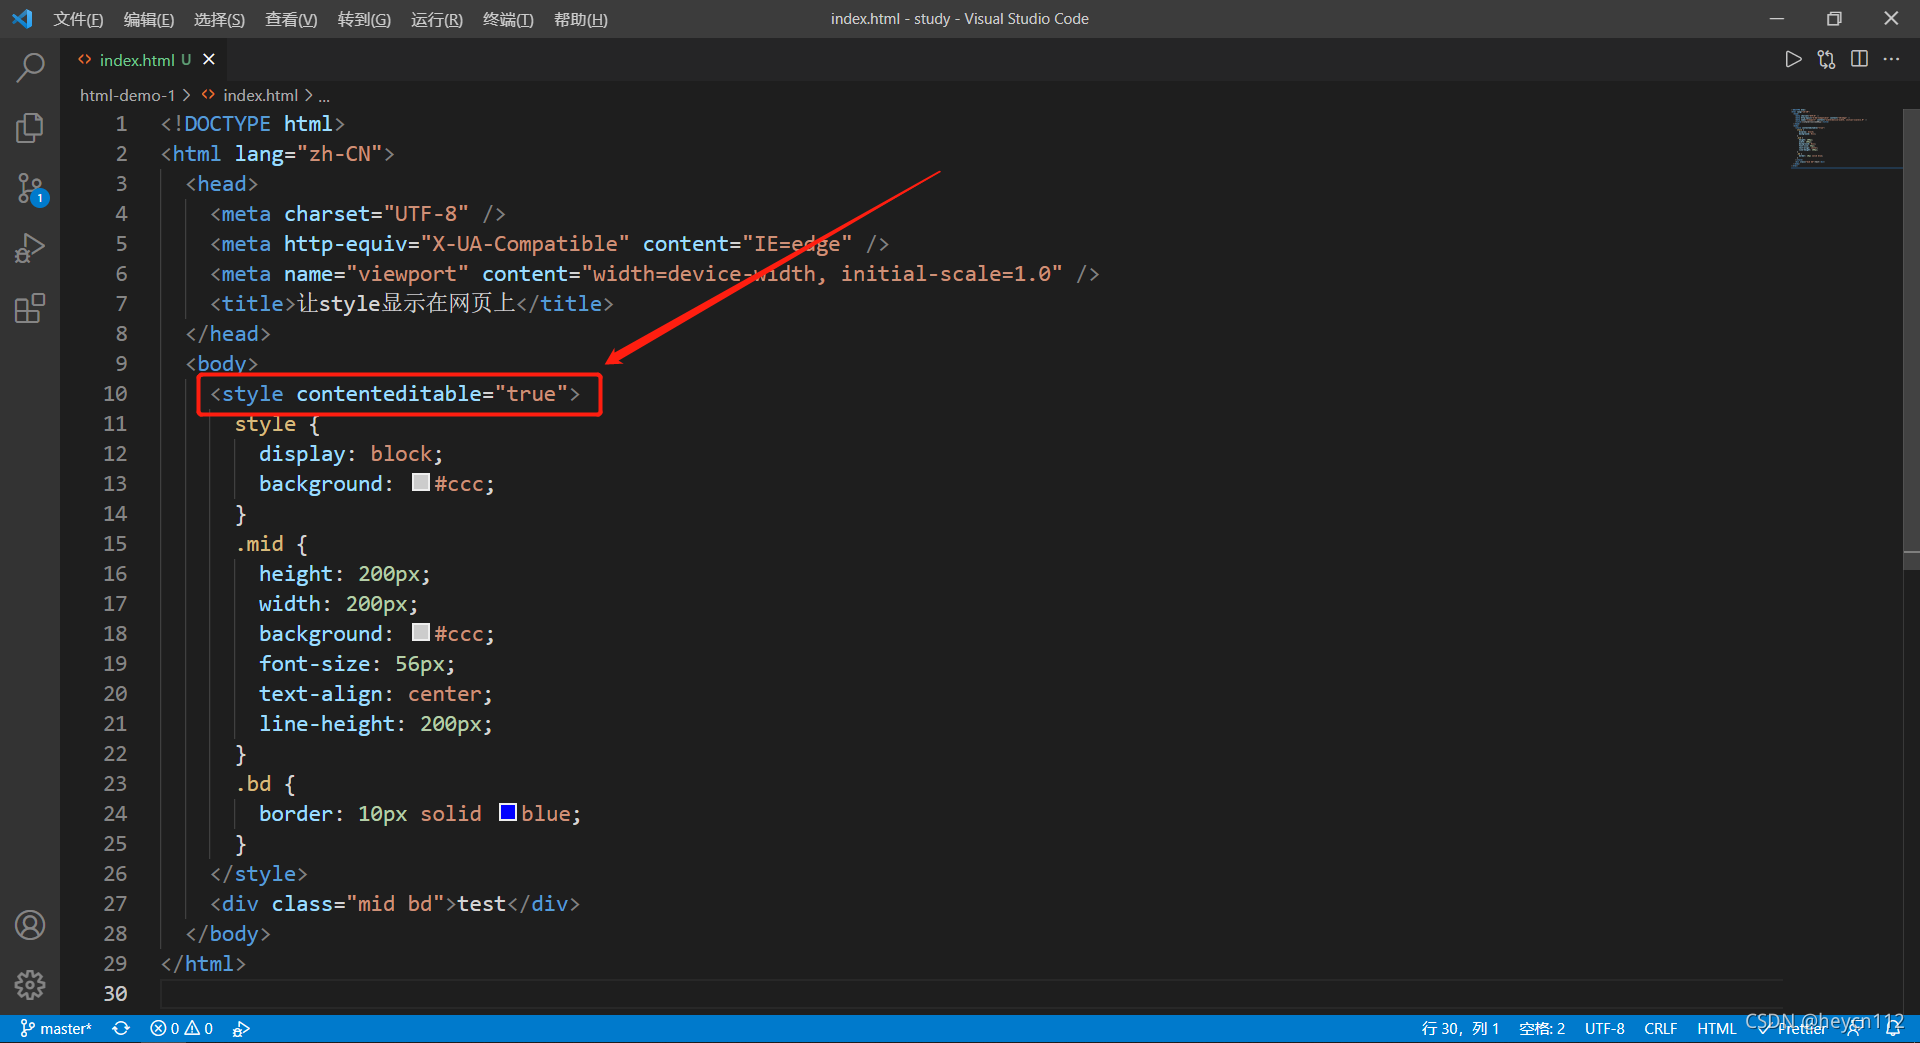Click the debug launch icon in status bar

(x=241, y=1029)
